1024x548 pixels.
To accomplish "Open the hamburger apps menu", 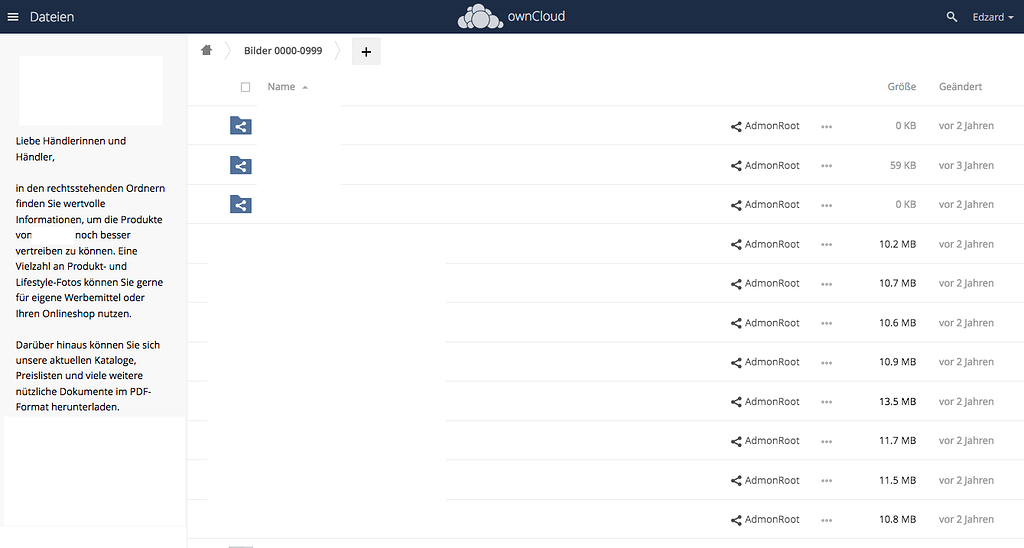I will 13,17.
